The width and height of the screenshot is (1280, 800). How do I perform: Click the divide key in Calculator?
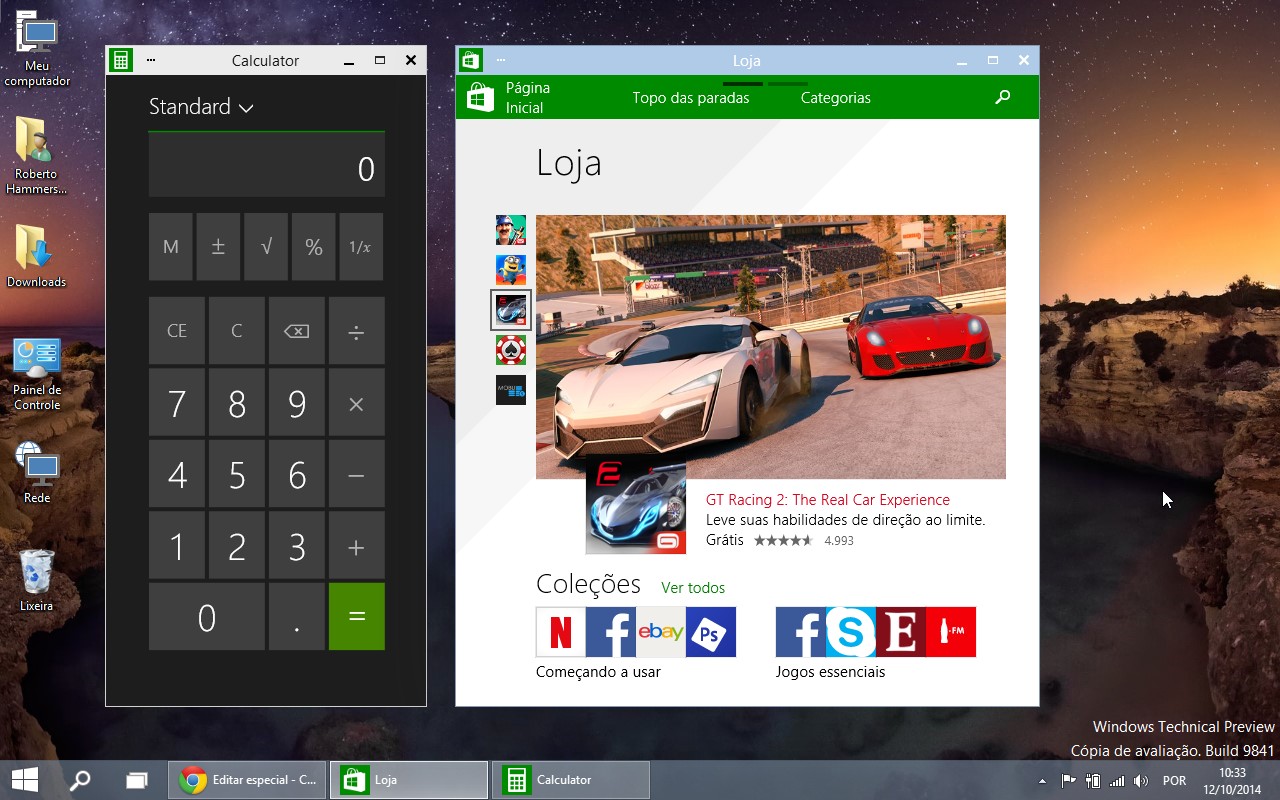[357, 331]
